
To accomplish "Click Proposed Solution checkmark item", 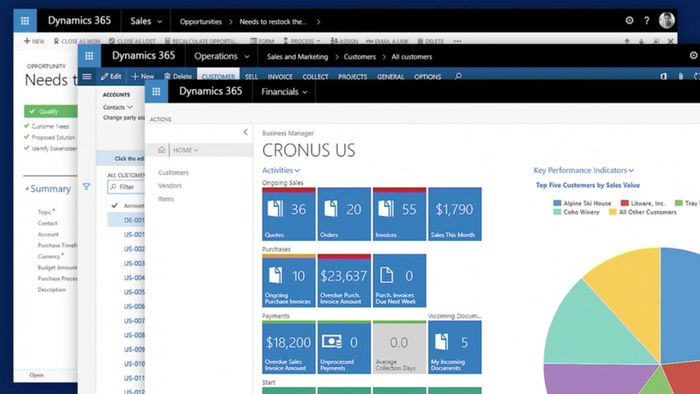I will click(x=50, y=137).
